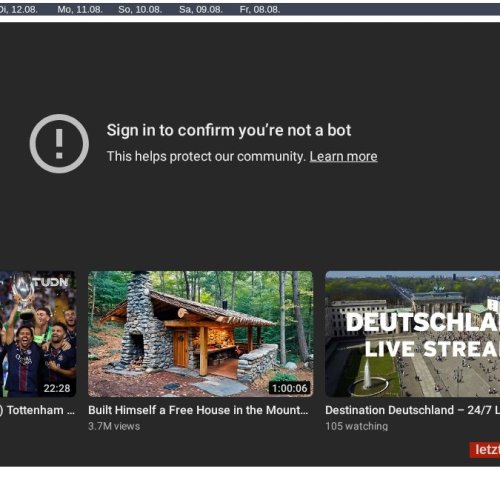Select the Mo, 11.08. date tab
500x500 pixels.
pos(80,9)
